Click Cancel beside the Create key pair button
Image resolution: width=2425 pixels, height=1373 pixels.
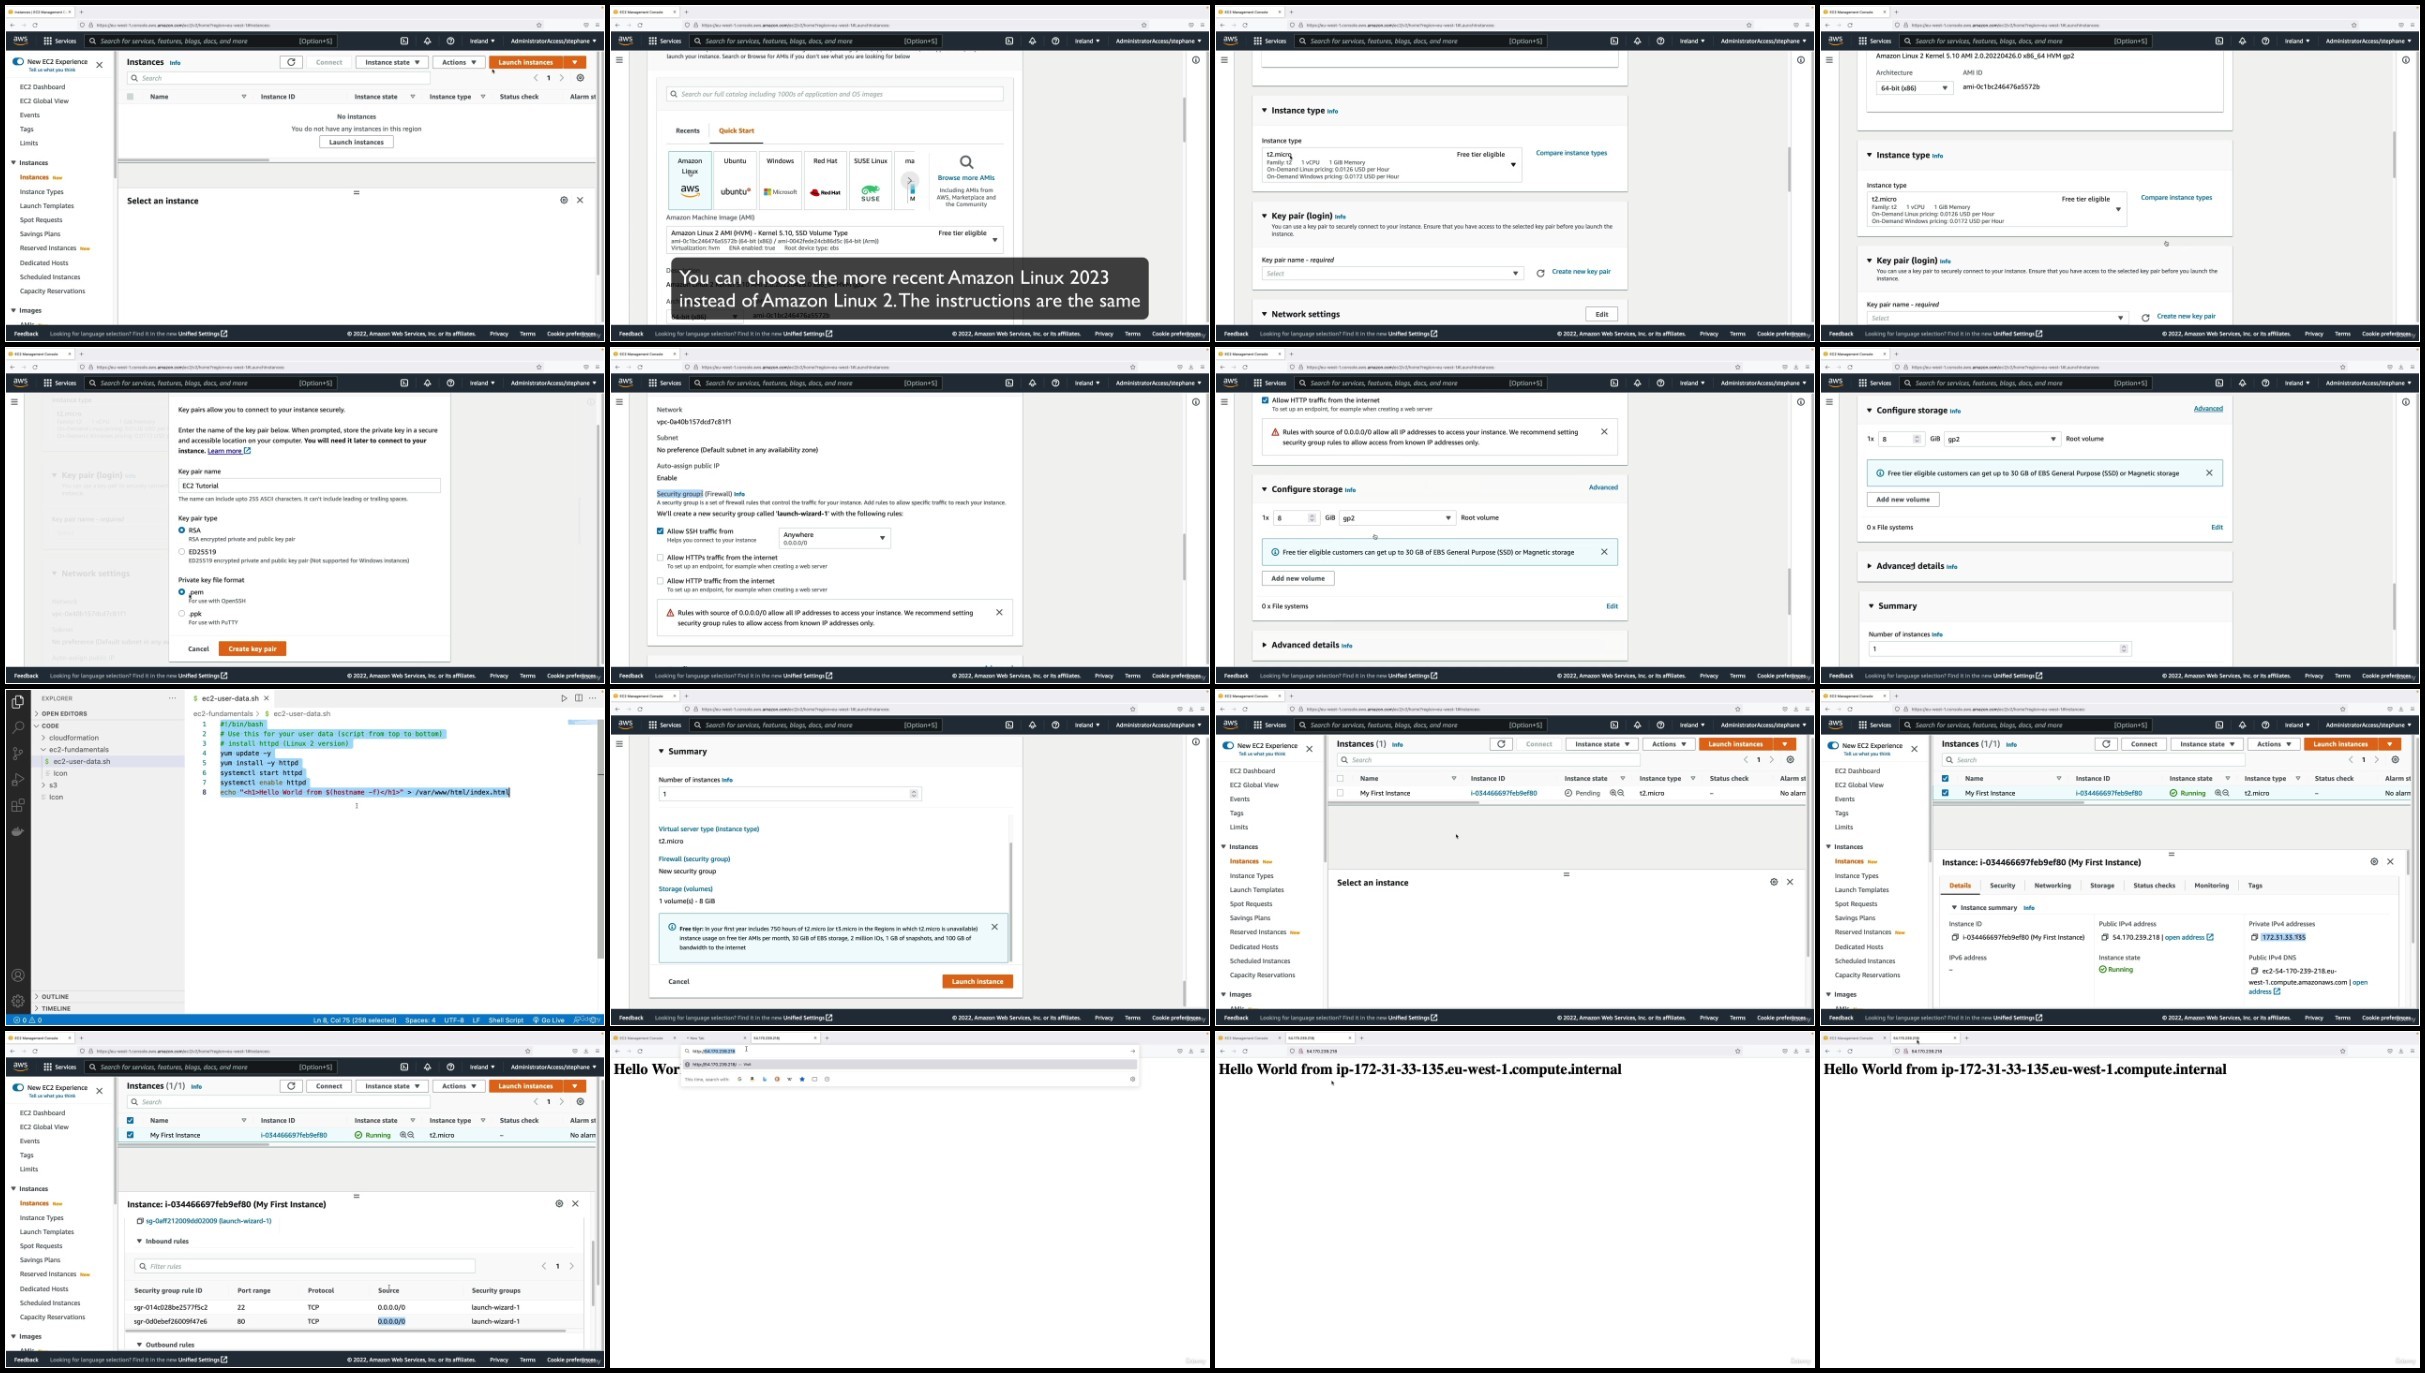[198, 649]
